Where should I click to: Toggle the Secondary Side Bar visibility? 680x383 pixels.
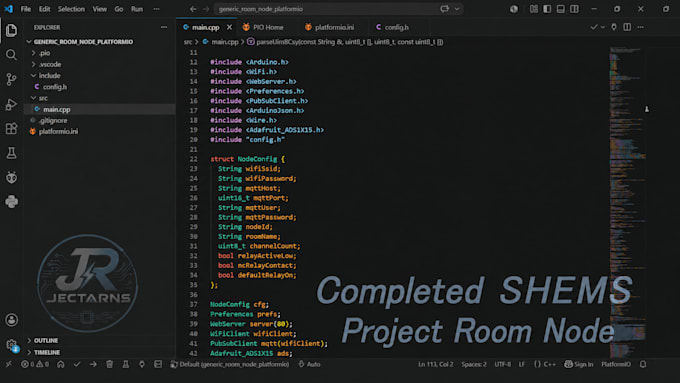574,9
